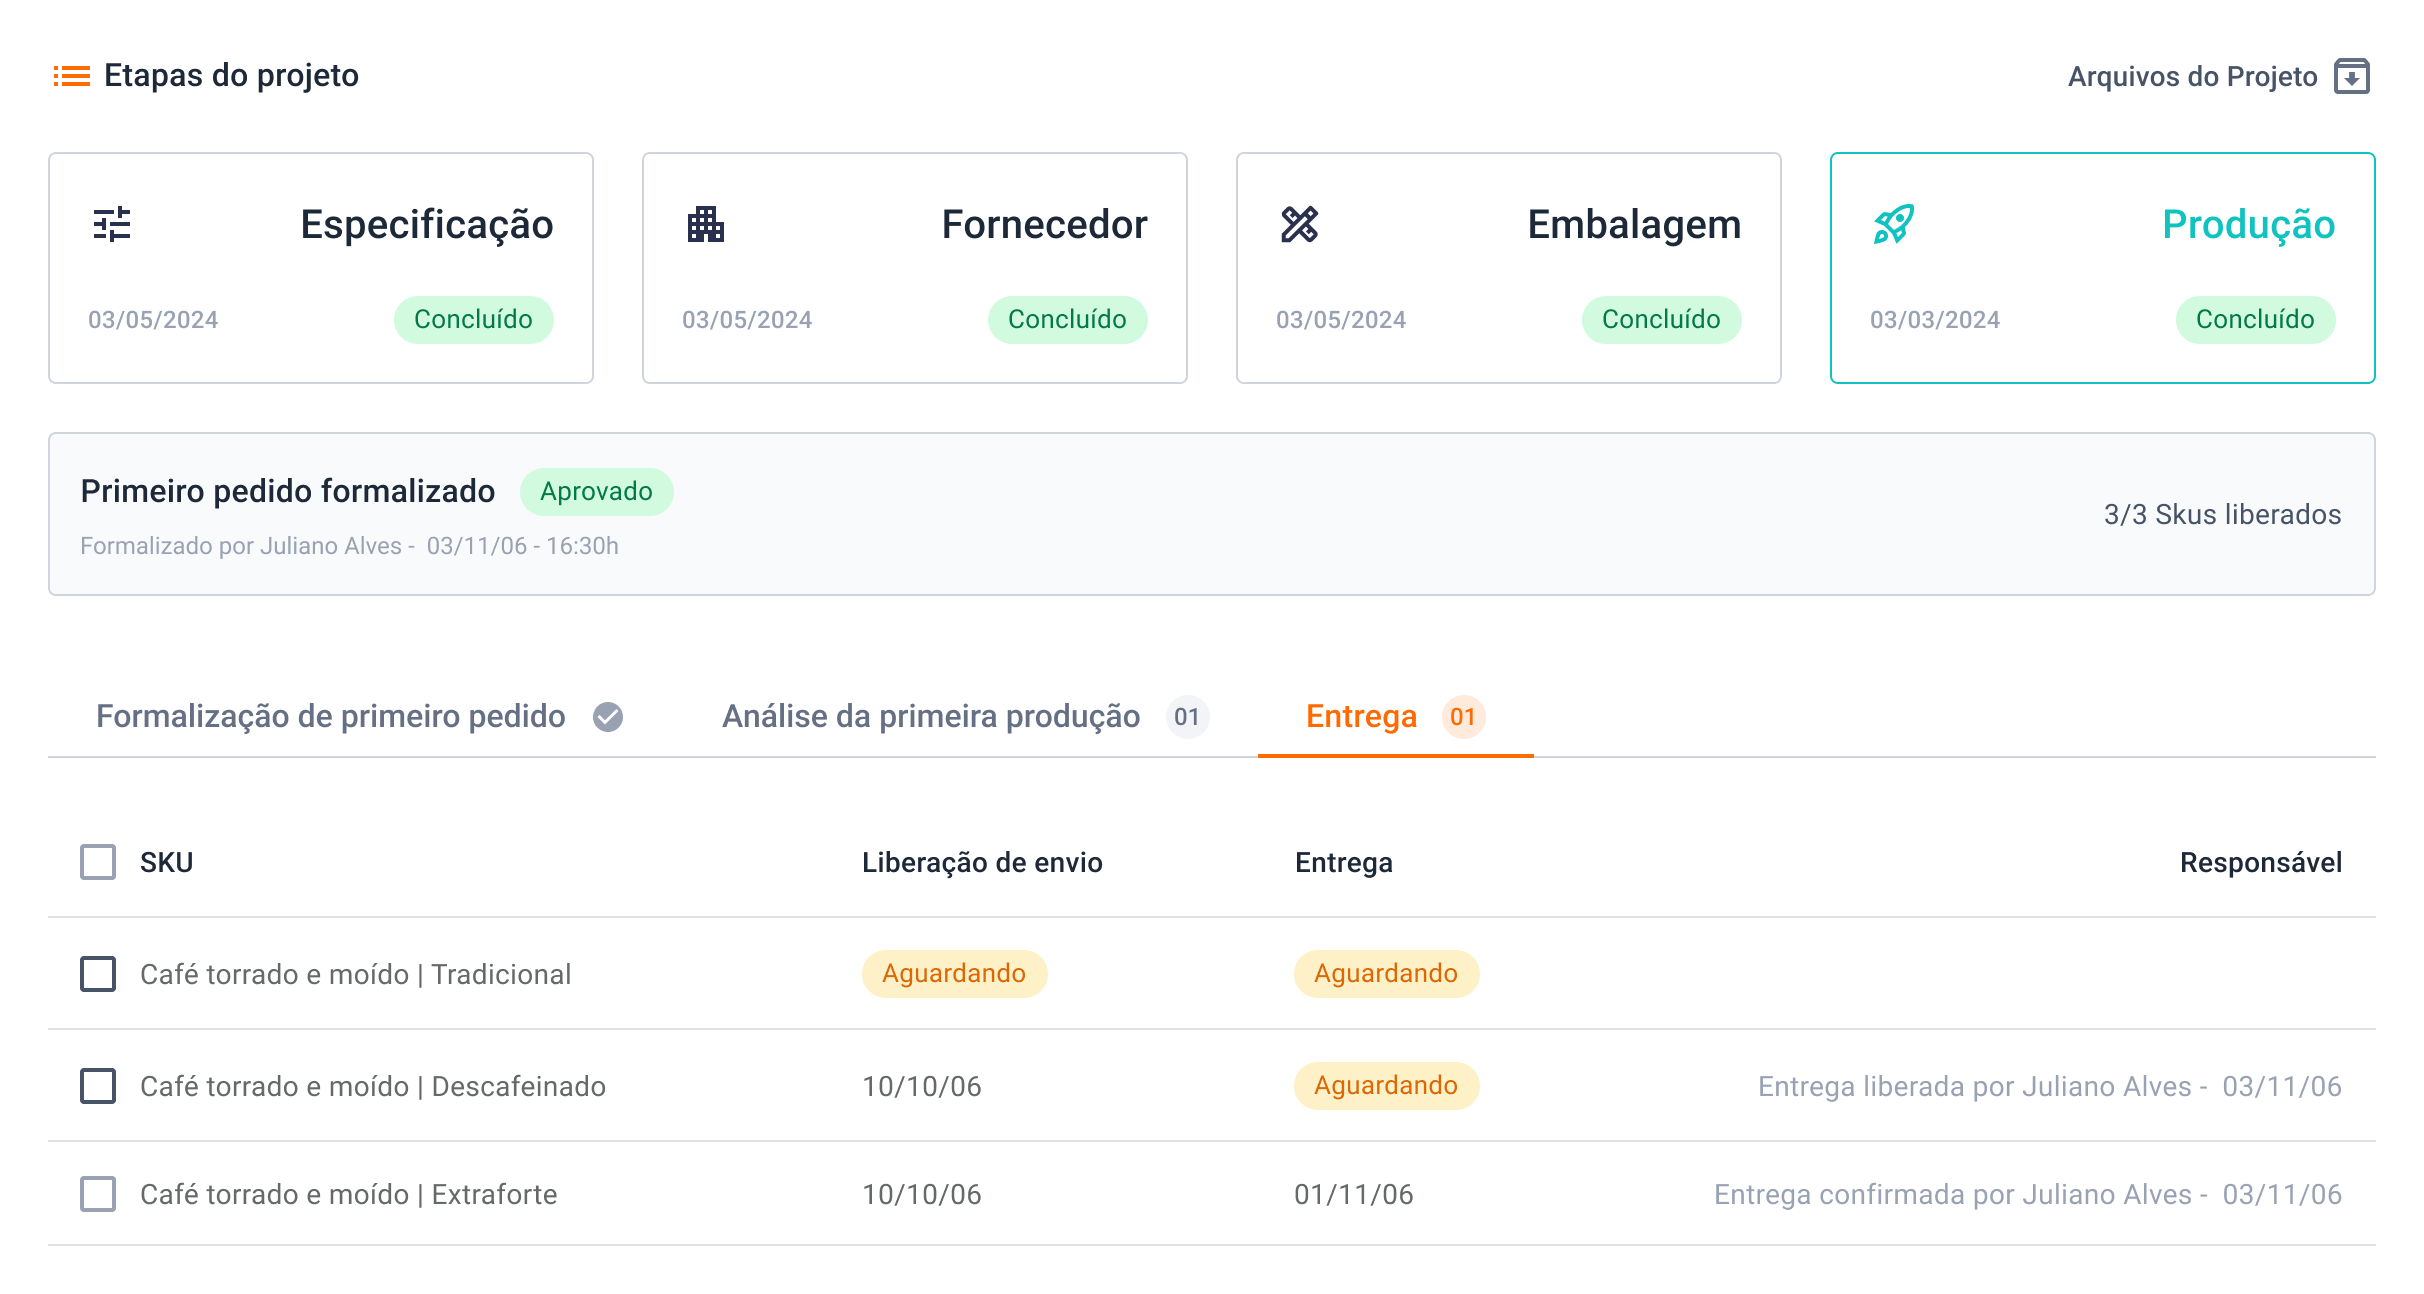This screenshot has width=2424, height=1294.
Task: Switch to Análise da primeira produção tab
Action: pyautogui.click(x=966, y=716)
